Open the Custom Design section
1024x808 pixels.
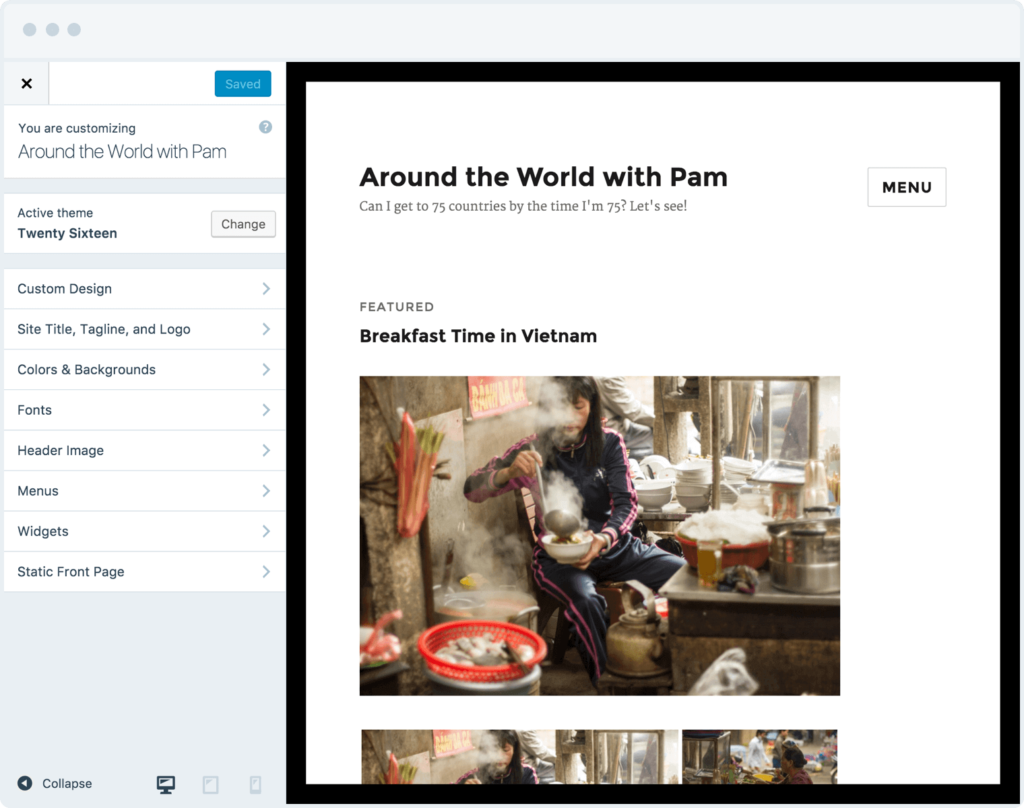click(x=144, y=289)
